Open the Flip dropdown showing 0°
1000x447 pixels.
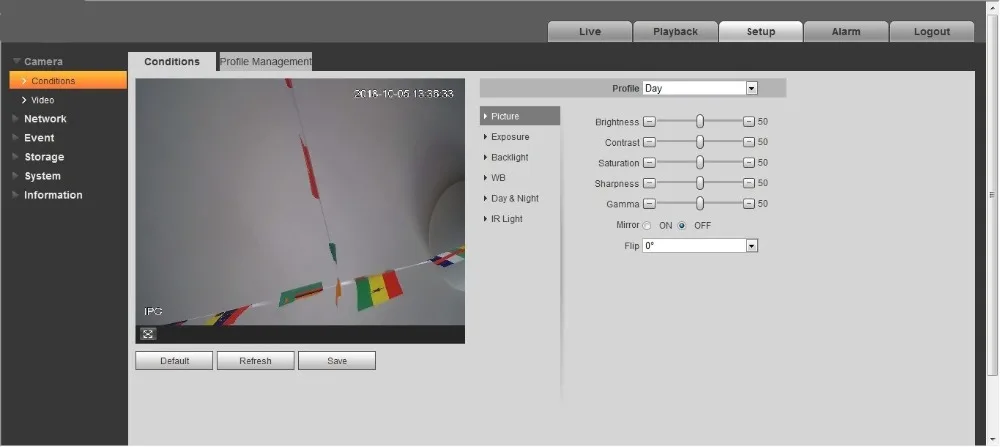tap(700, 245)
